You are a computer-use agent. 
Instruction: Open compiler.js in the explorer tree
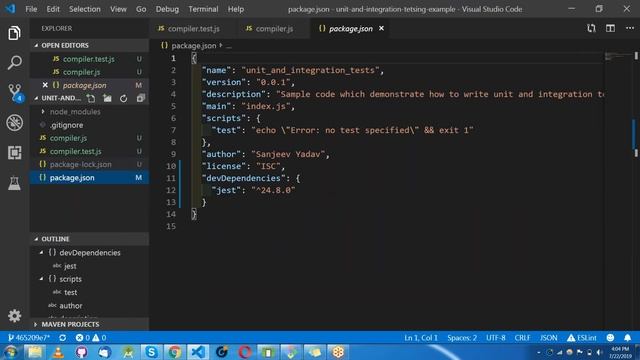tap(89, 138)
